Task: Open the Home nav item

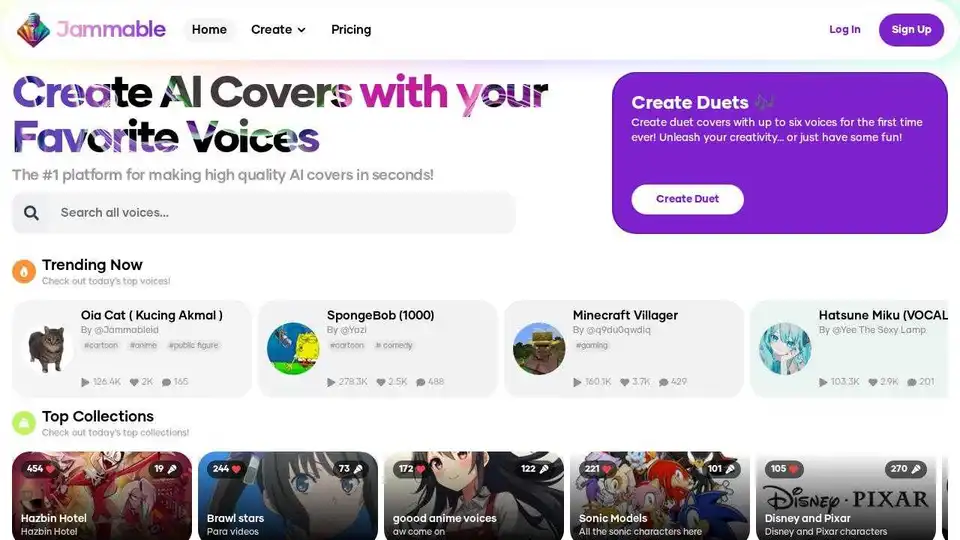Action: tap(209, 29)
